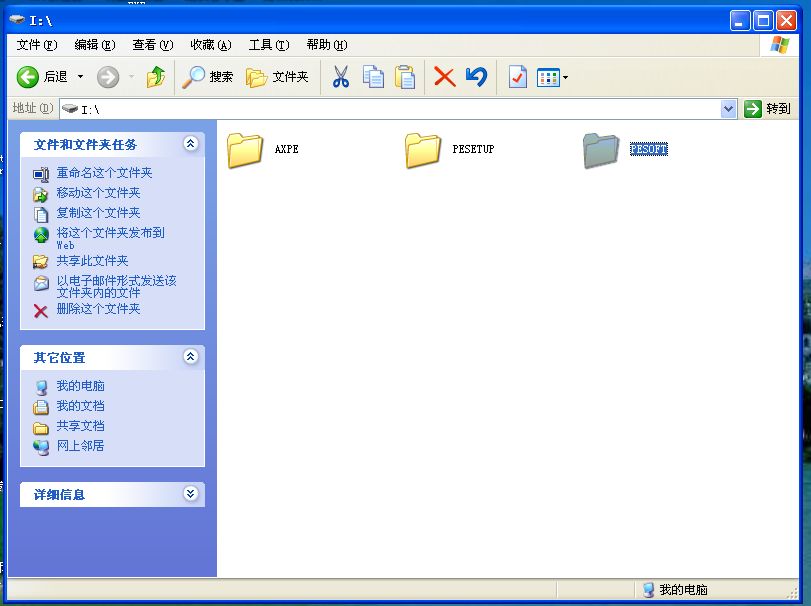Click the Paste clipboard icon
Image resolution: width=811 pixels, height=606 pixels.
tap(405, 77)
